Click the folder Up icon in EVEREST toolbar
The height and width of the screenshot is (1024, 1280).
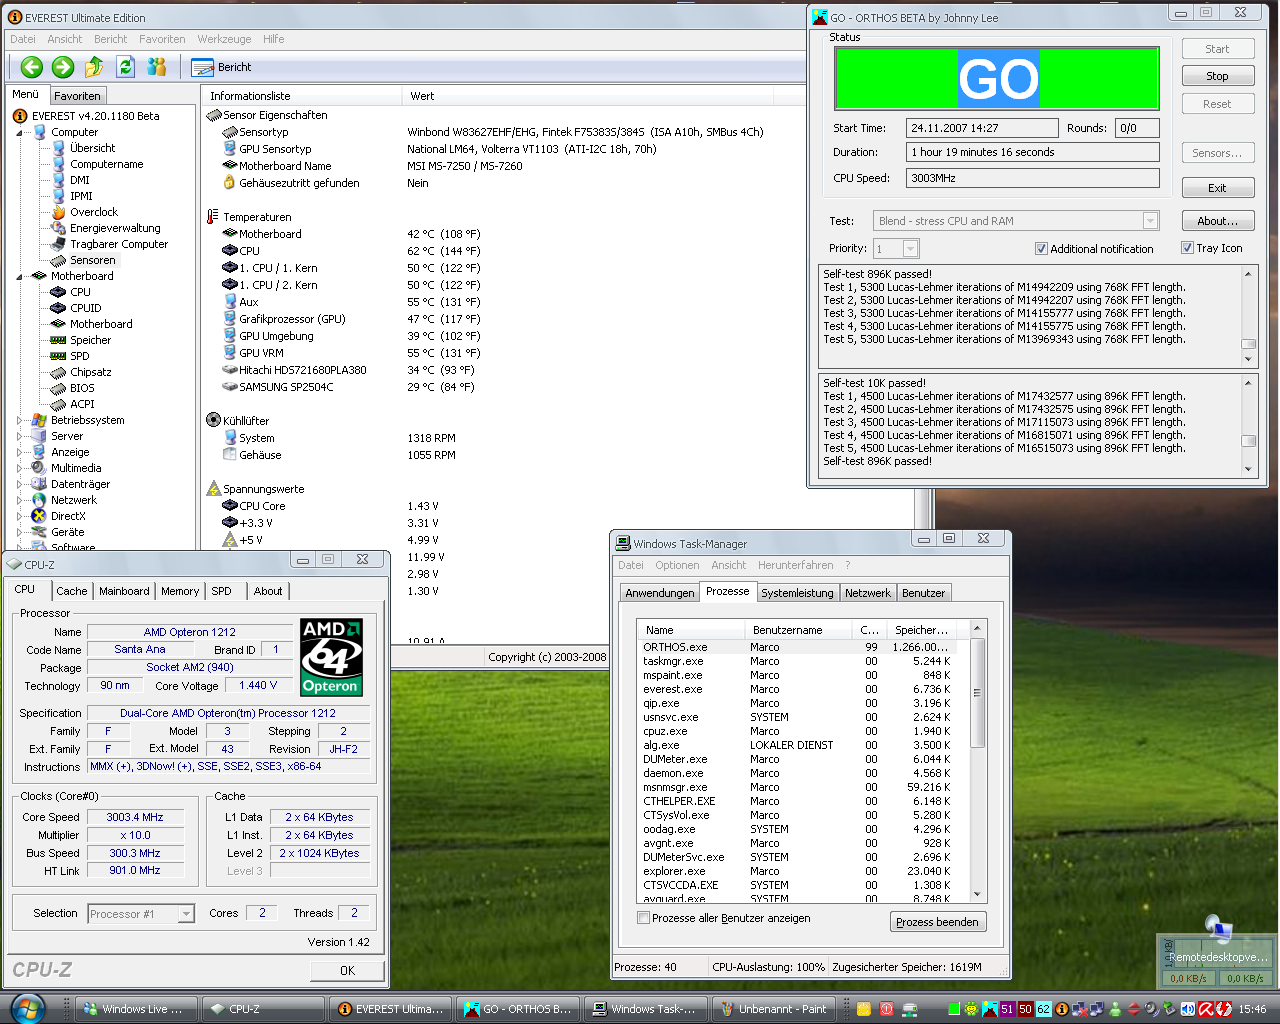pos(94,67)
